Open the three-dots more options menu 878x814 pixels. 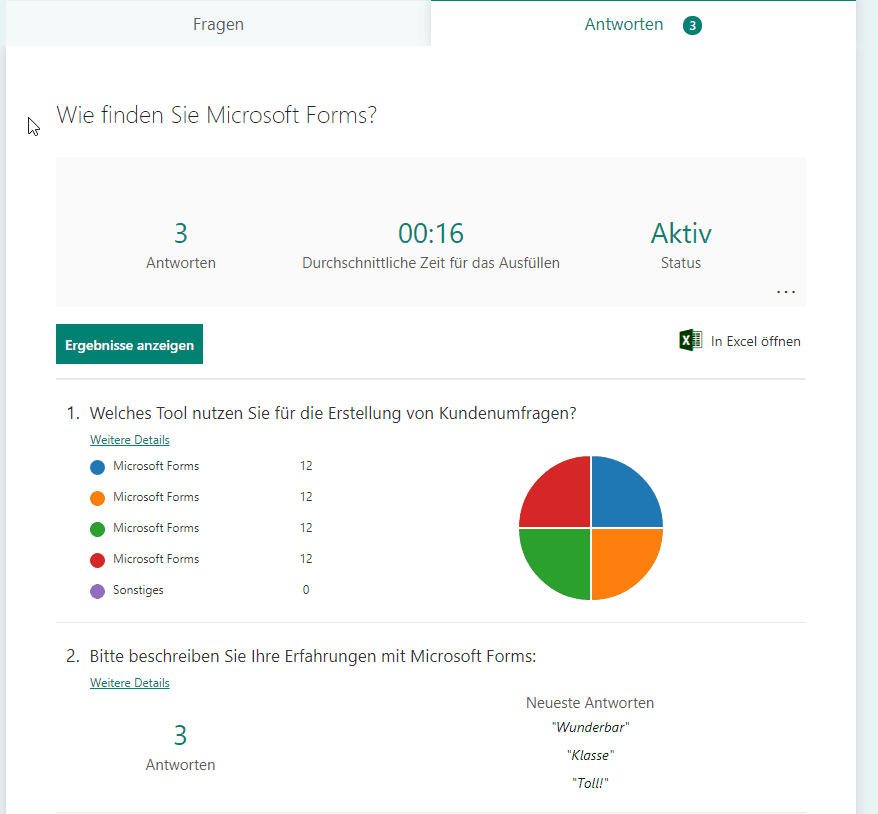pyautogui.click(x=786, y=292)
